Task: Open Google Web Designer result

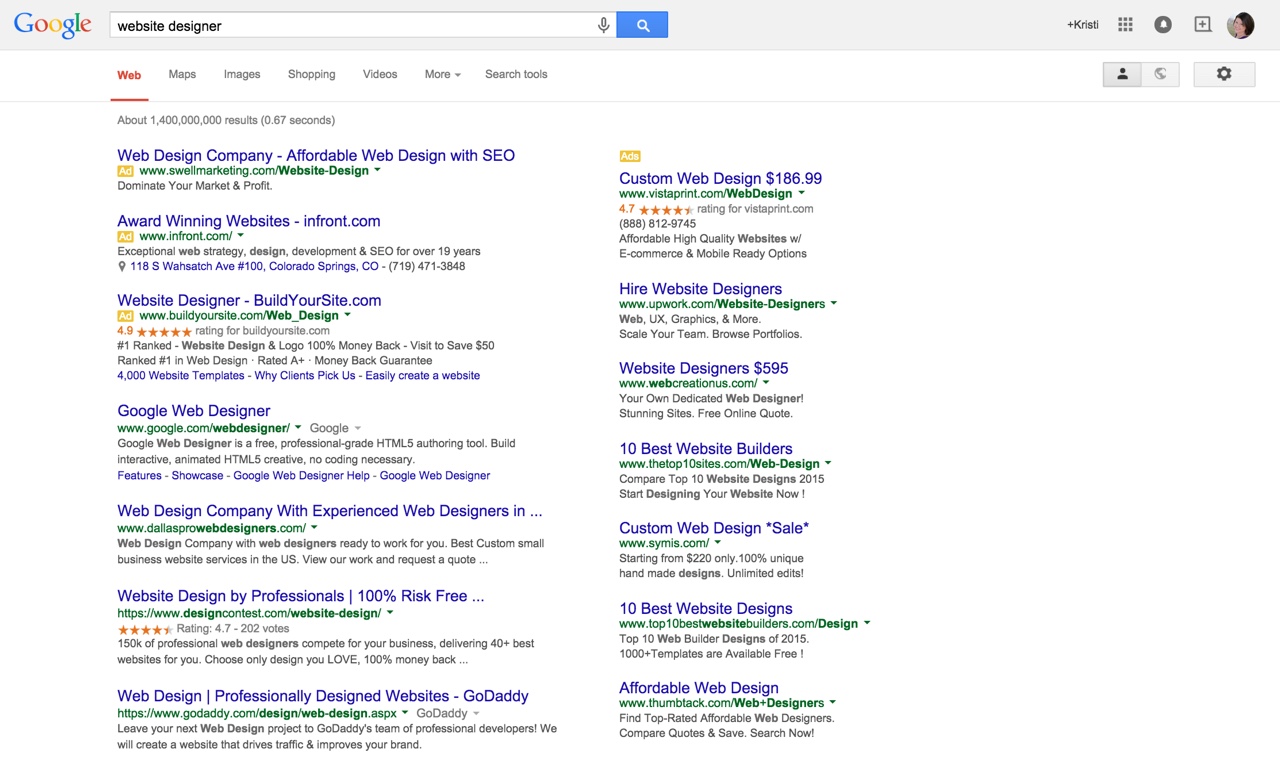Action: 194,411
